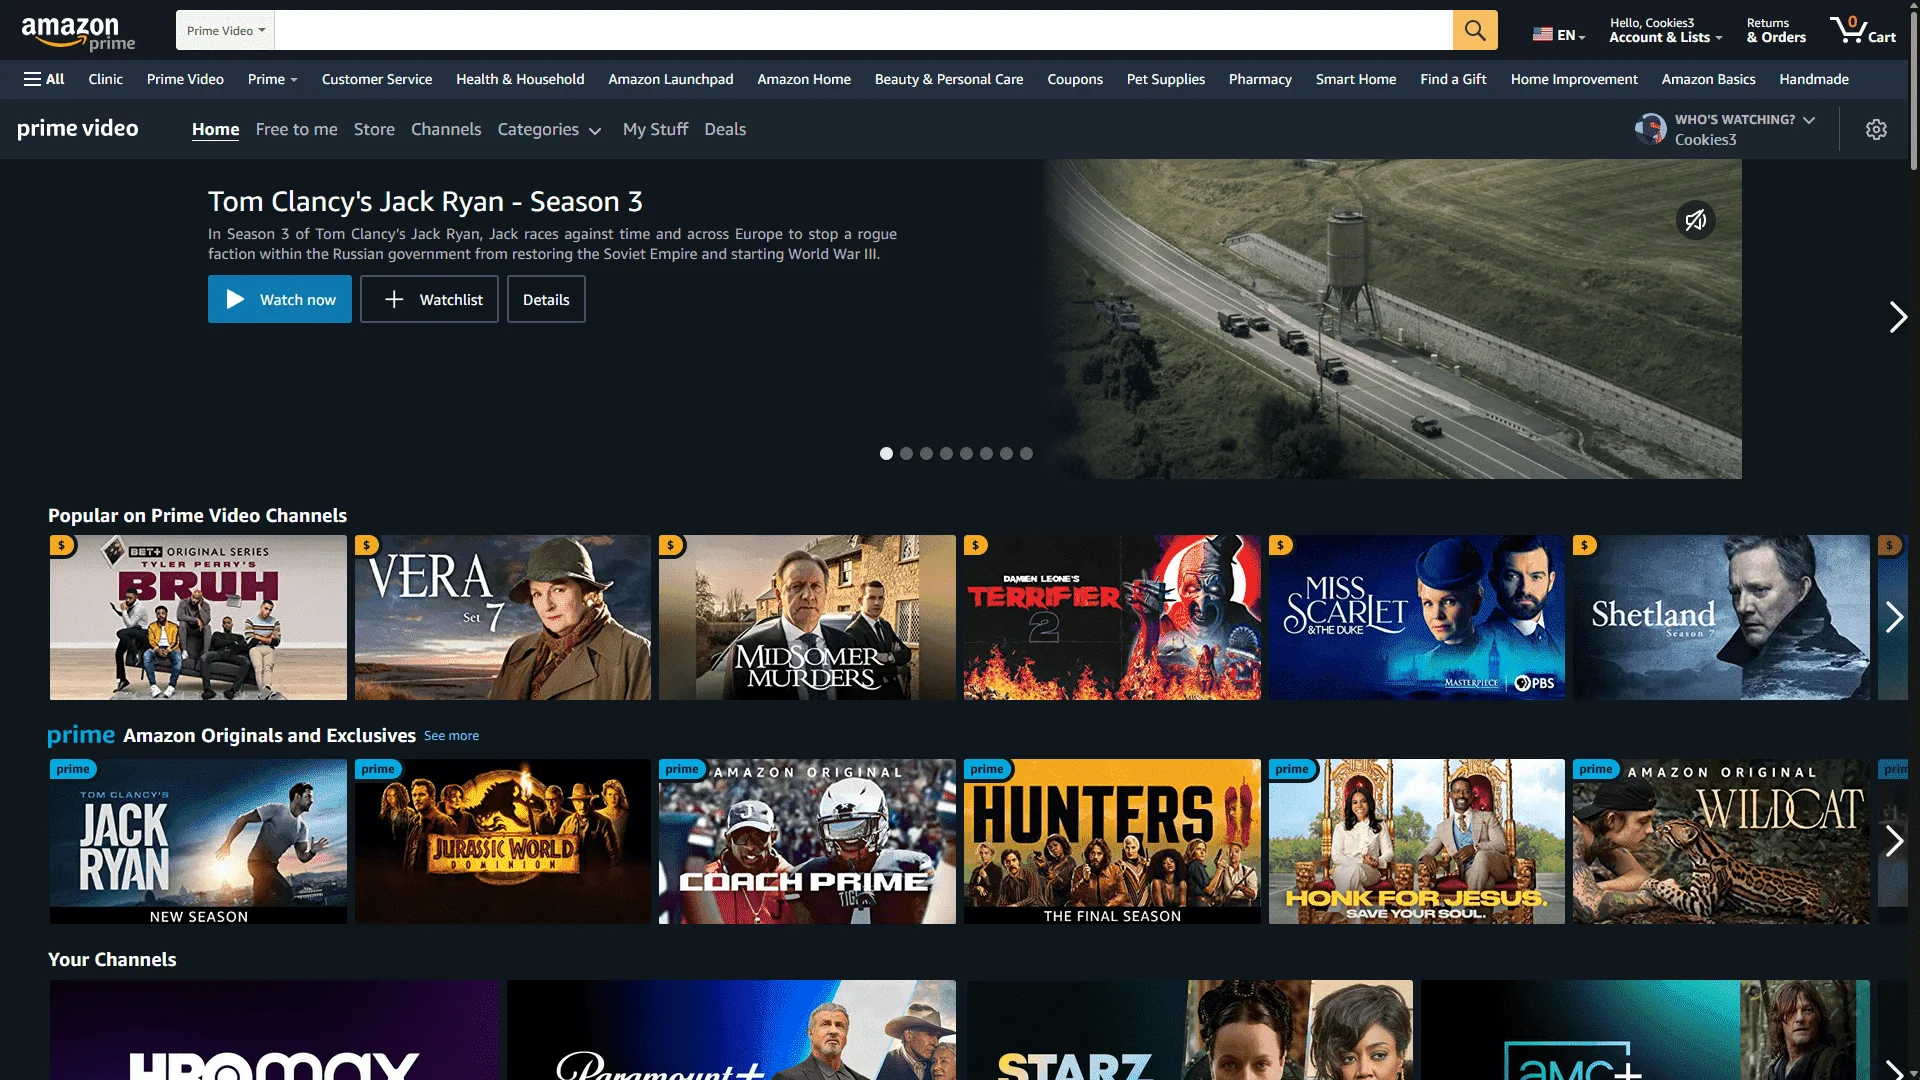Open Tyler Perry's Bruh thumbnail

tap(198, 617)
